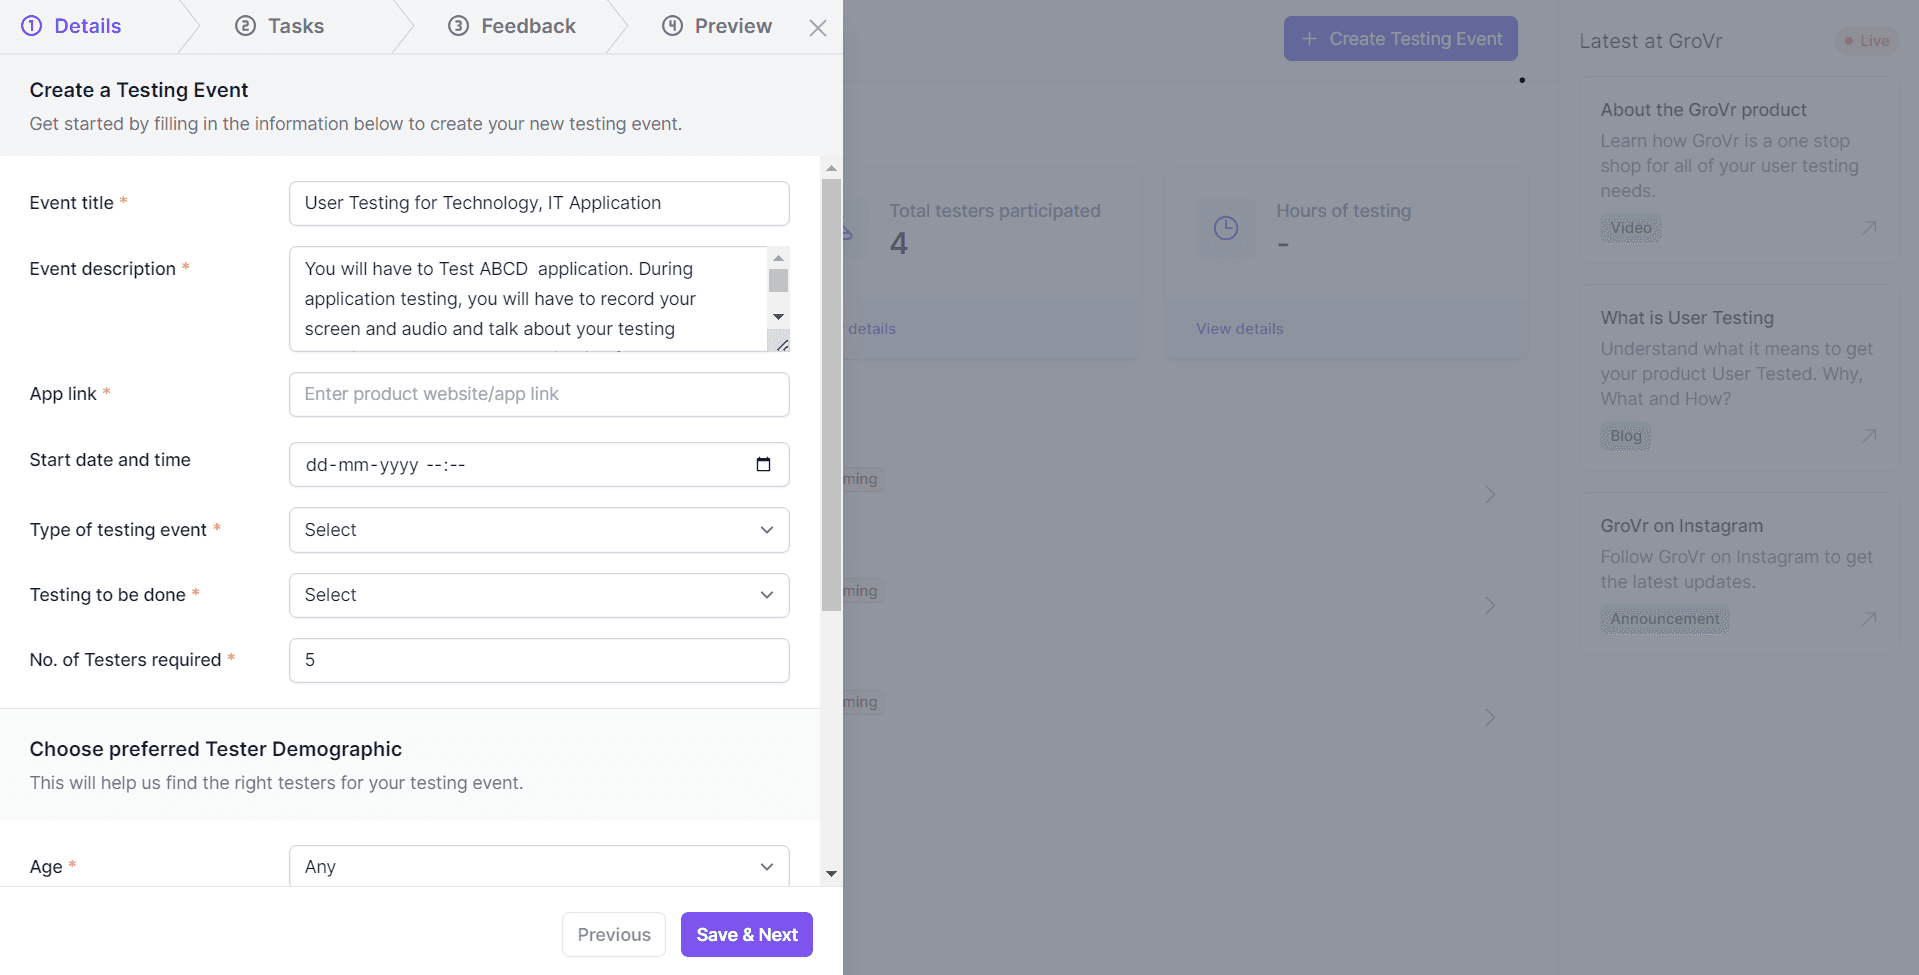The width and height of the screenshot is (1919, 975).
Task: Open the calendar picker in Start date field
Action: tap(764, 464)
